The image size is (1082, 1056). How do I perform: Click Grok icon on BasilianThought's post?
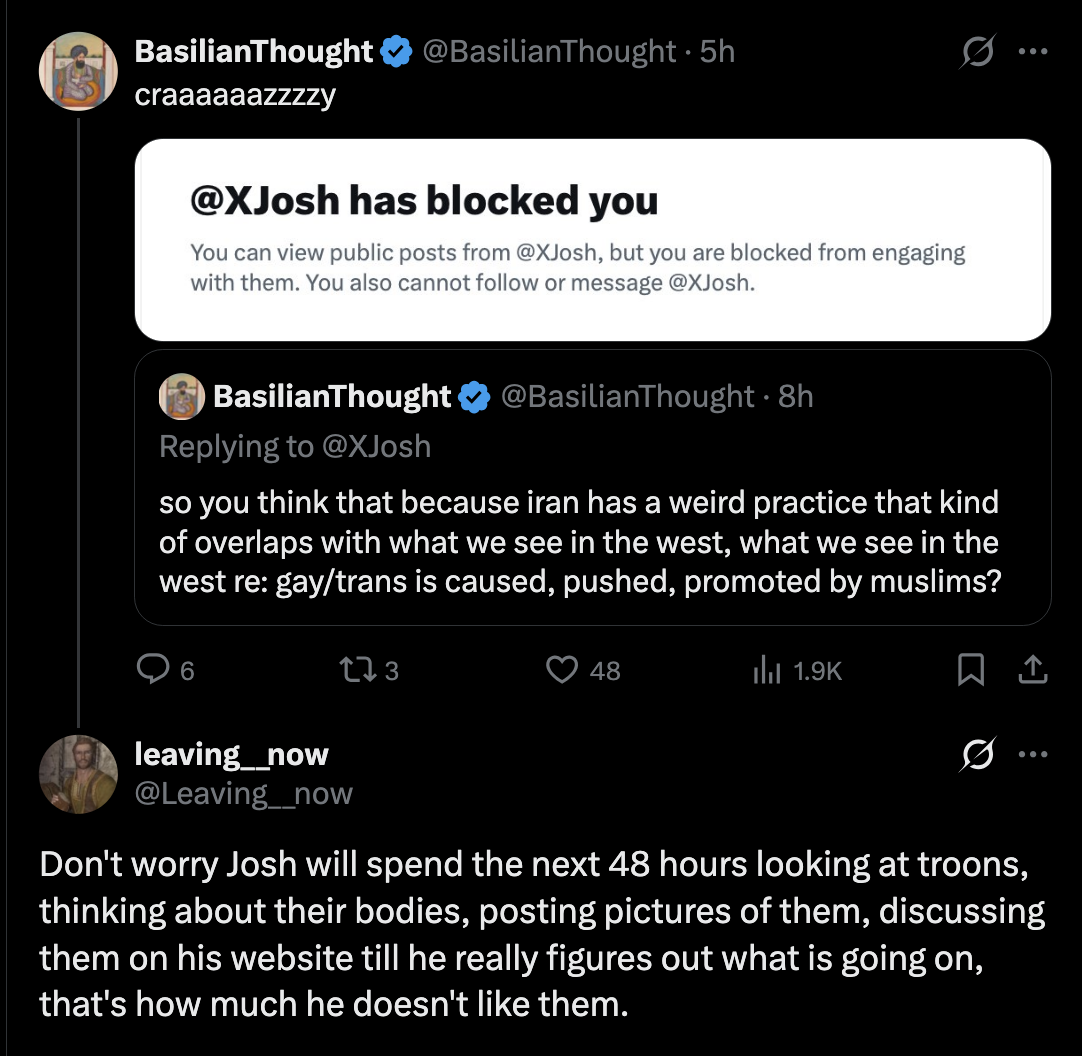977,51
